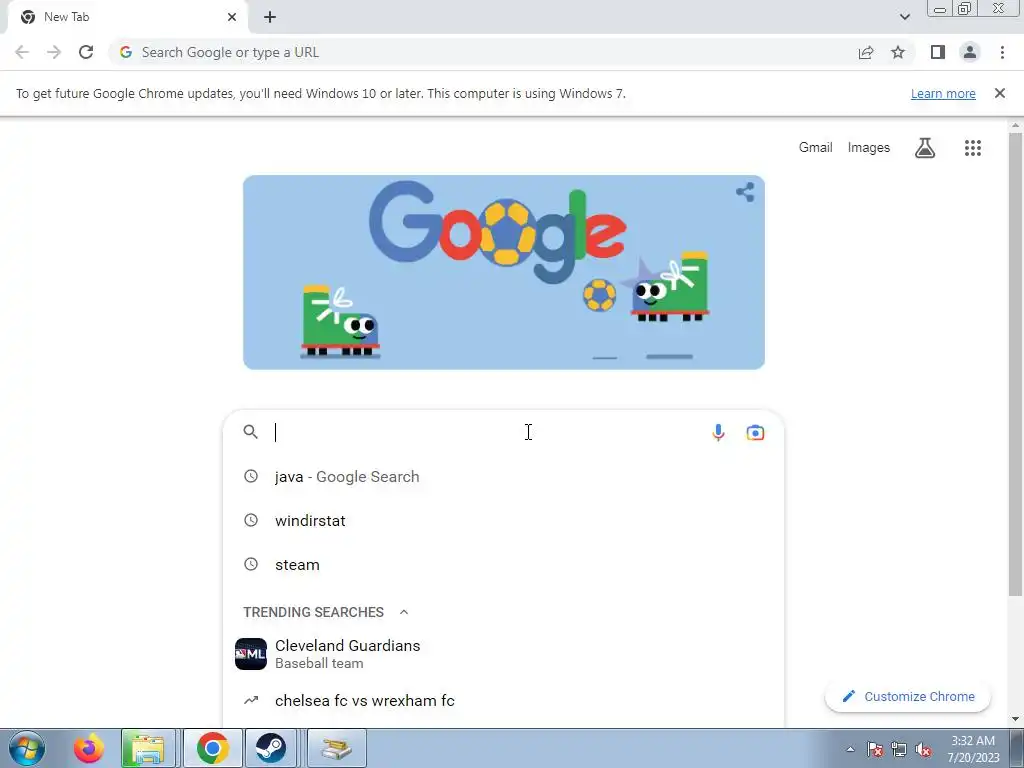The height and width of the screenshot is (768, 1024).
Task: Dismiss the Chrome updates notification bar
Action: coord(1000,93)
